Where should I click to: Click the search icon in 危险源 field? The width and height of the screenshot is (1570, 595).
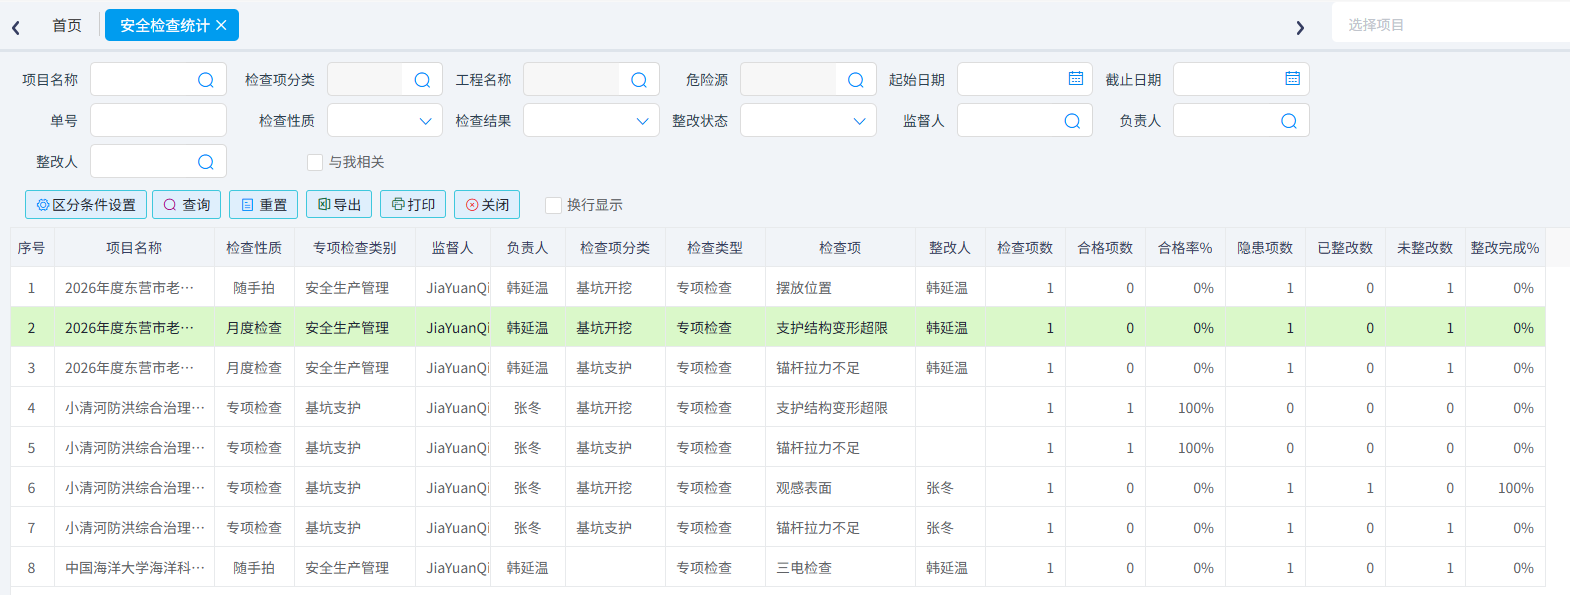tap(856, 80)
